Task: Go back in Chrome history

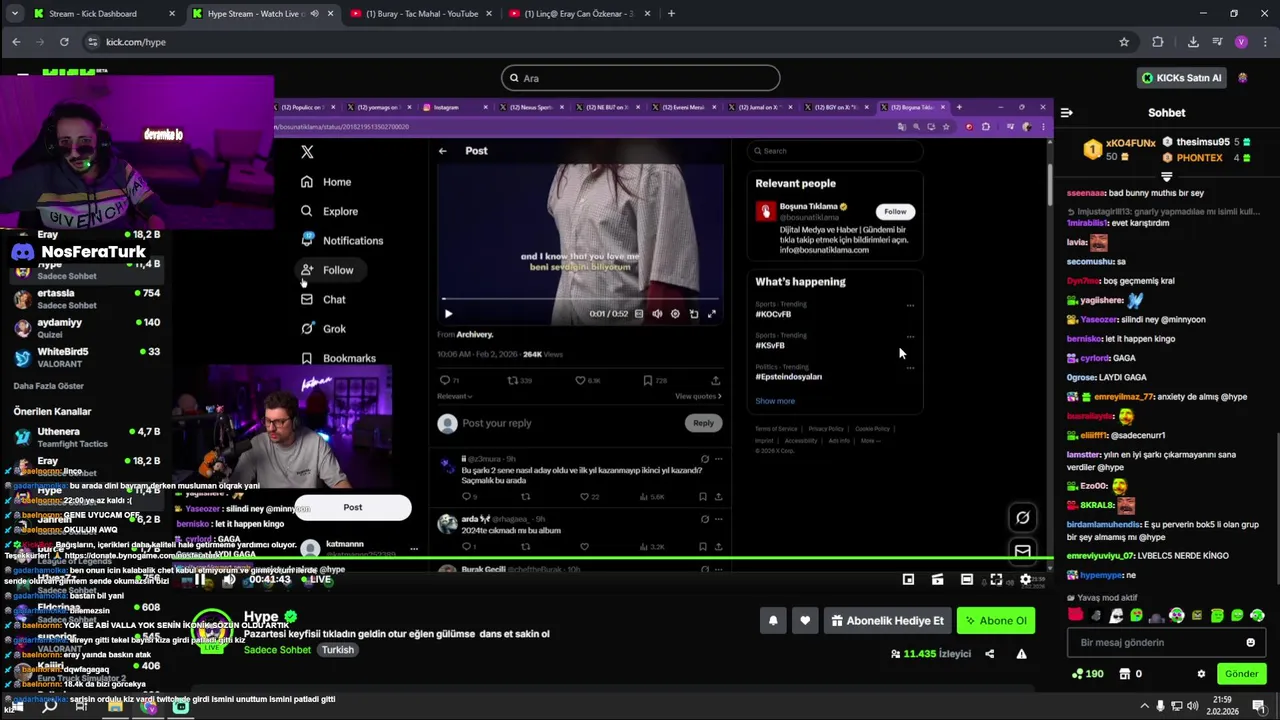Action: [x=16, y=42]
